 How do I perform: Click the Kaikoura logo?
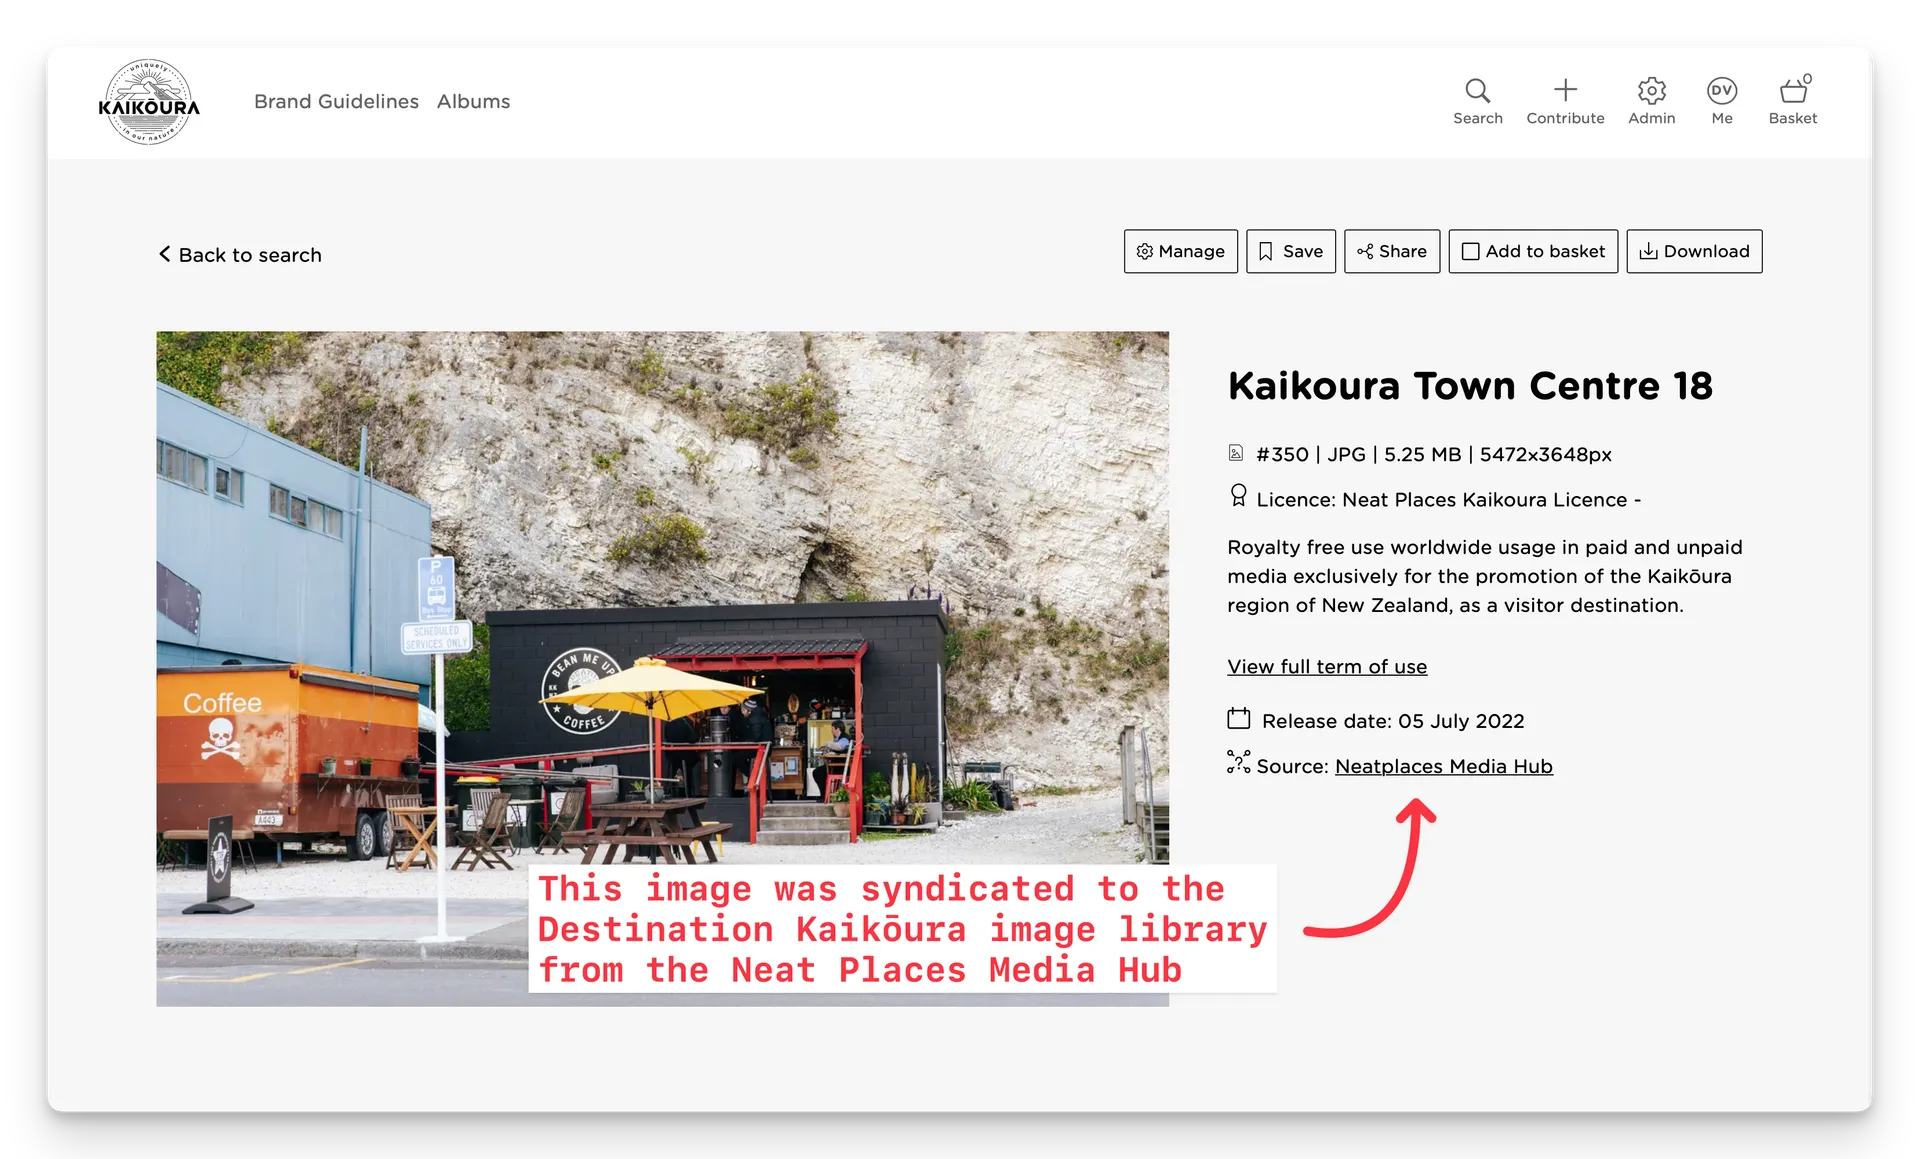[x=149, y=102]
